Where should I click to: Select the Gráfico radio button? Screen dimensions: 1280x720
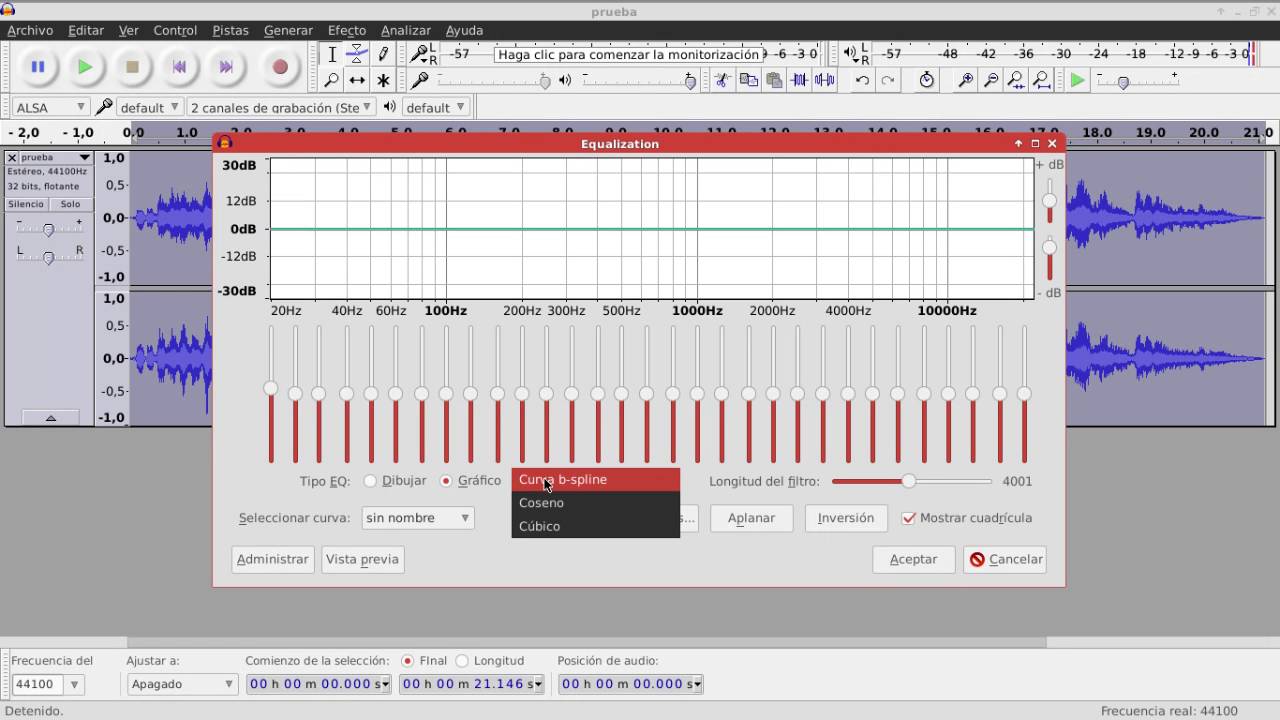coord(446,481)
